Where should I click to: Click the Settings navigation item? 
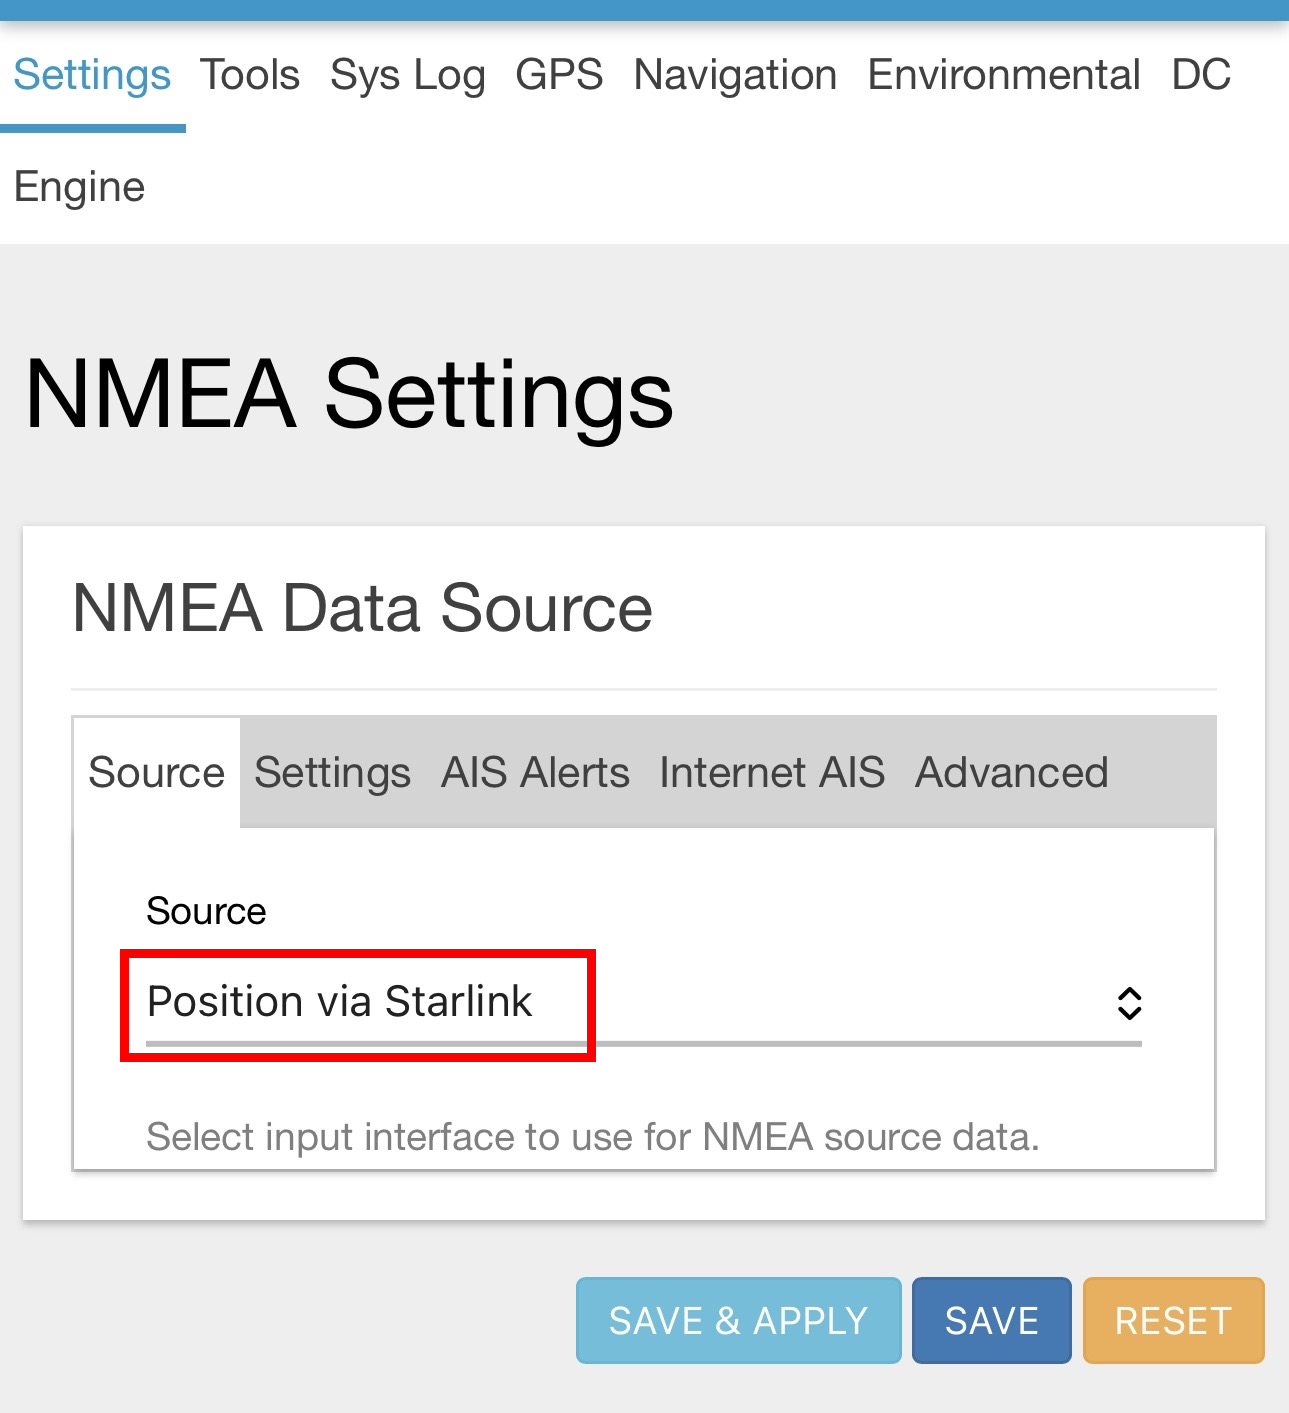click(x=92, y=75)
